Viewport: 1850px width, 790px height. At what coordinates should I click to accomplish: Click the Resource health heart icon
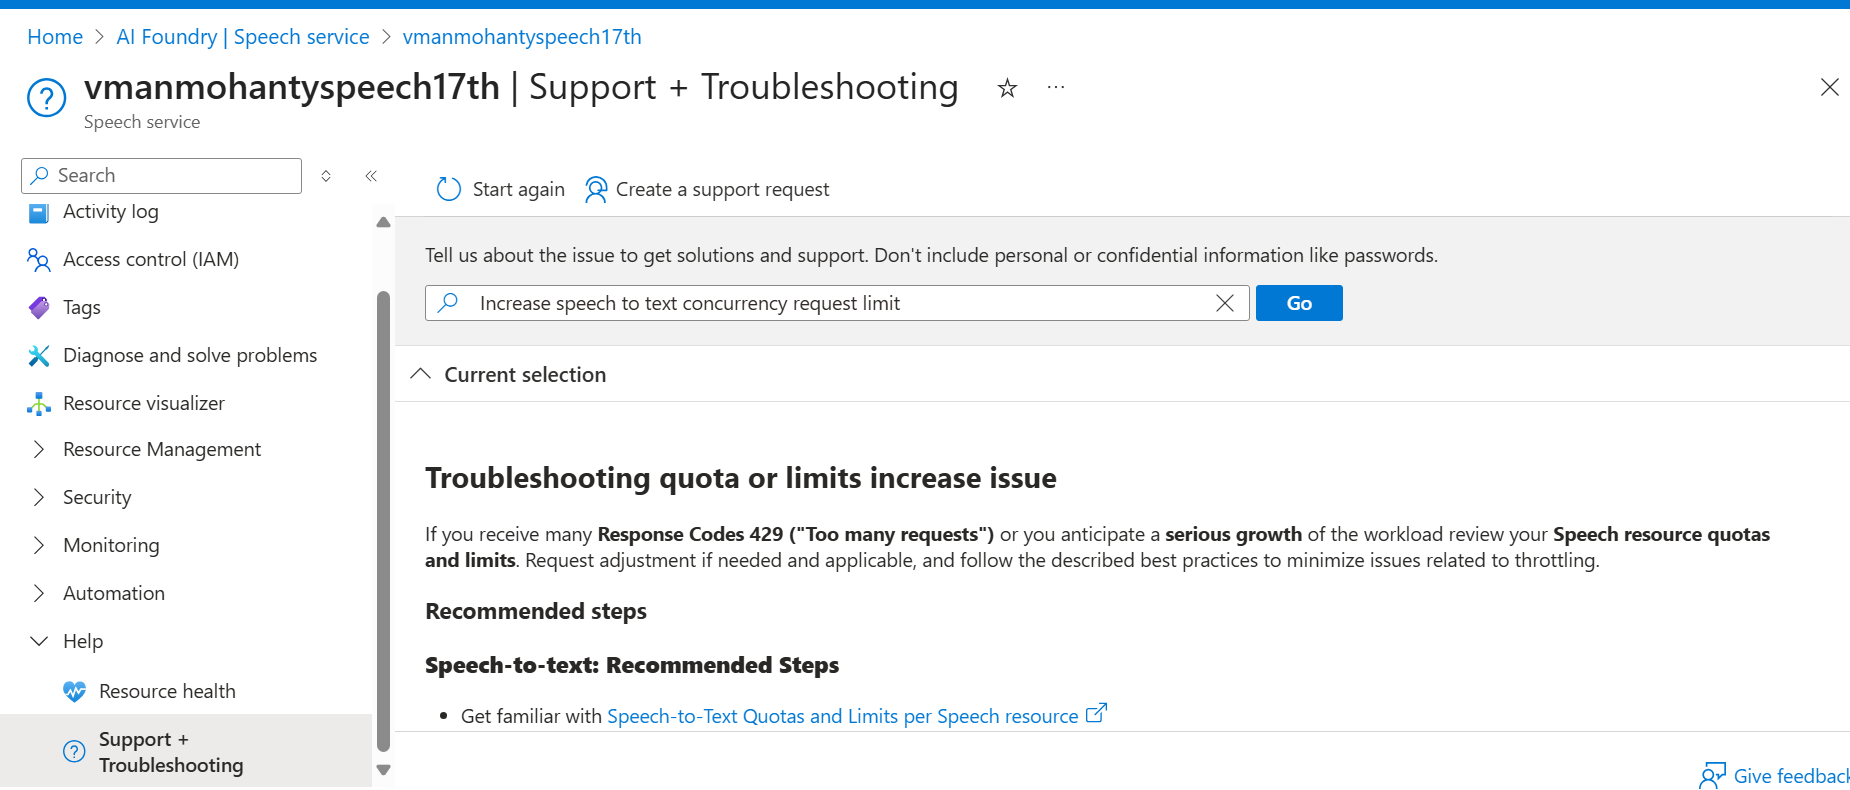click(75, 692)
